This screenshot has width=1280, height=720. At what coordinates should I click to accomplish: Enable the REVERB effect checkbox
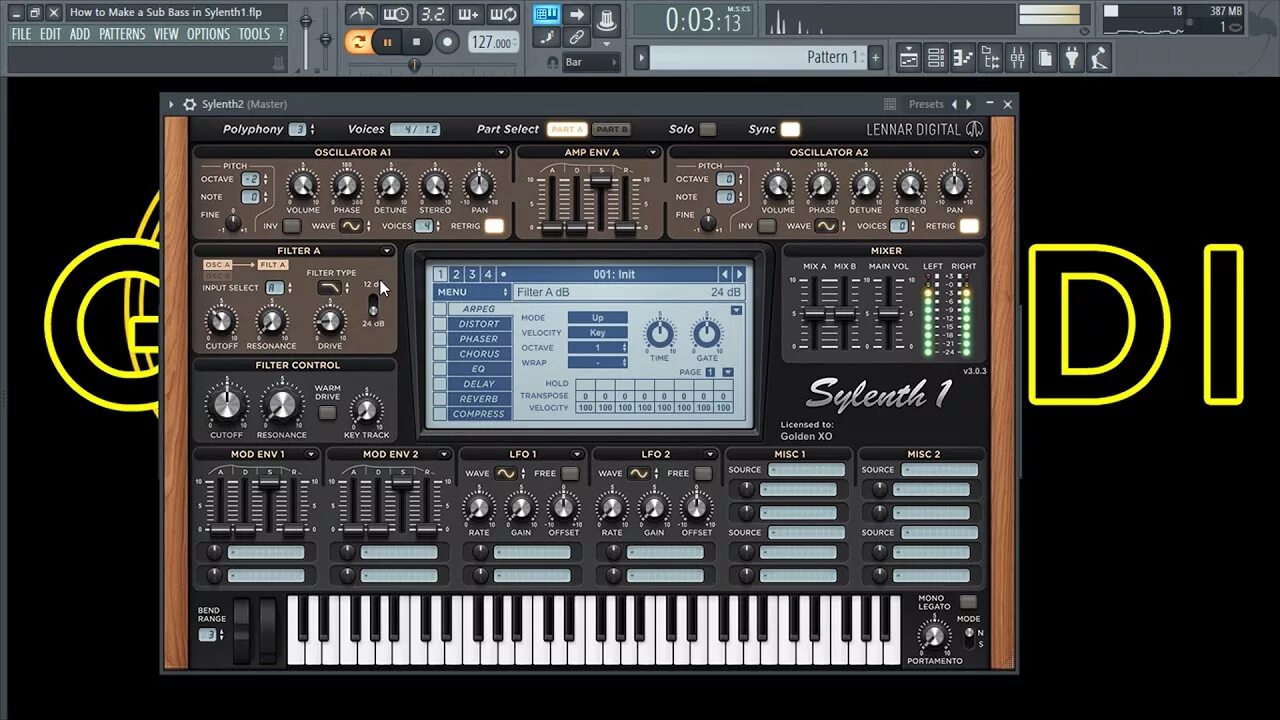tap(440, 399)
